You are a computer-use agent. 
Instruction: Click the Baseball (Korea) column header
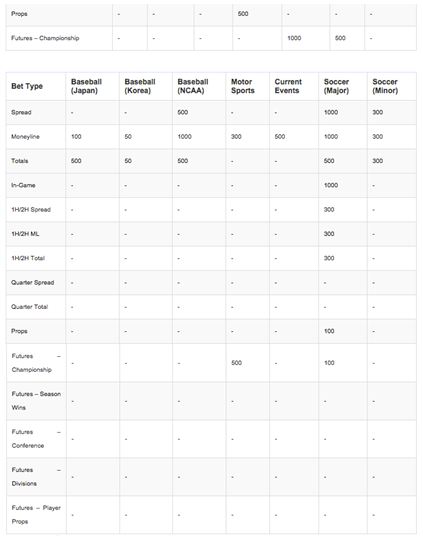(x=140, y=86)
